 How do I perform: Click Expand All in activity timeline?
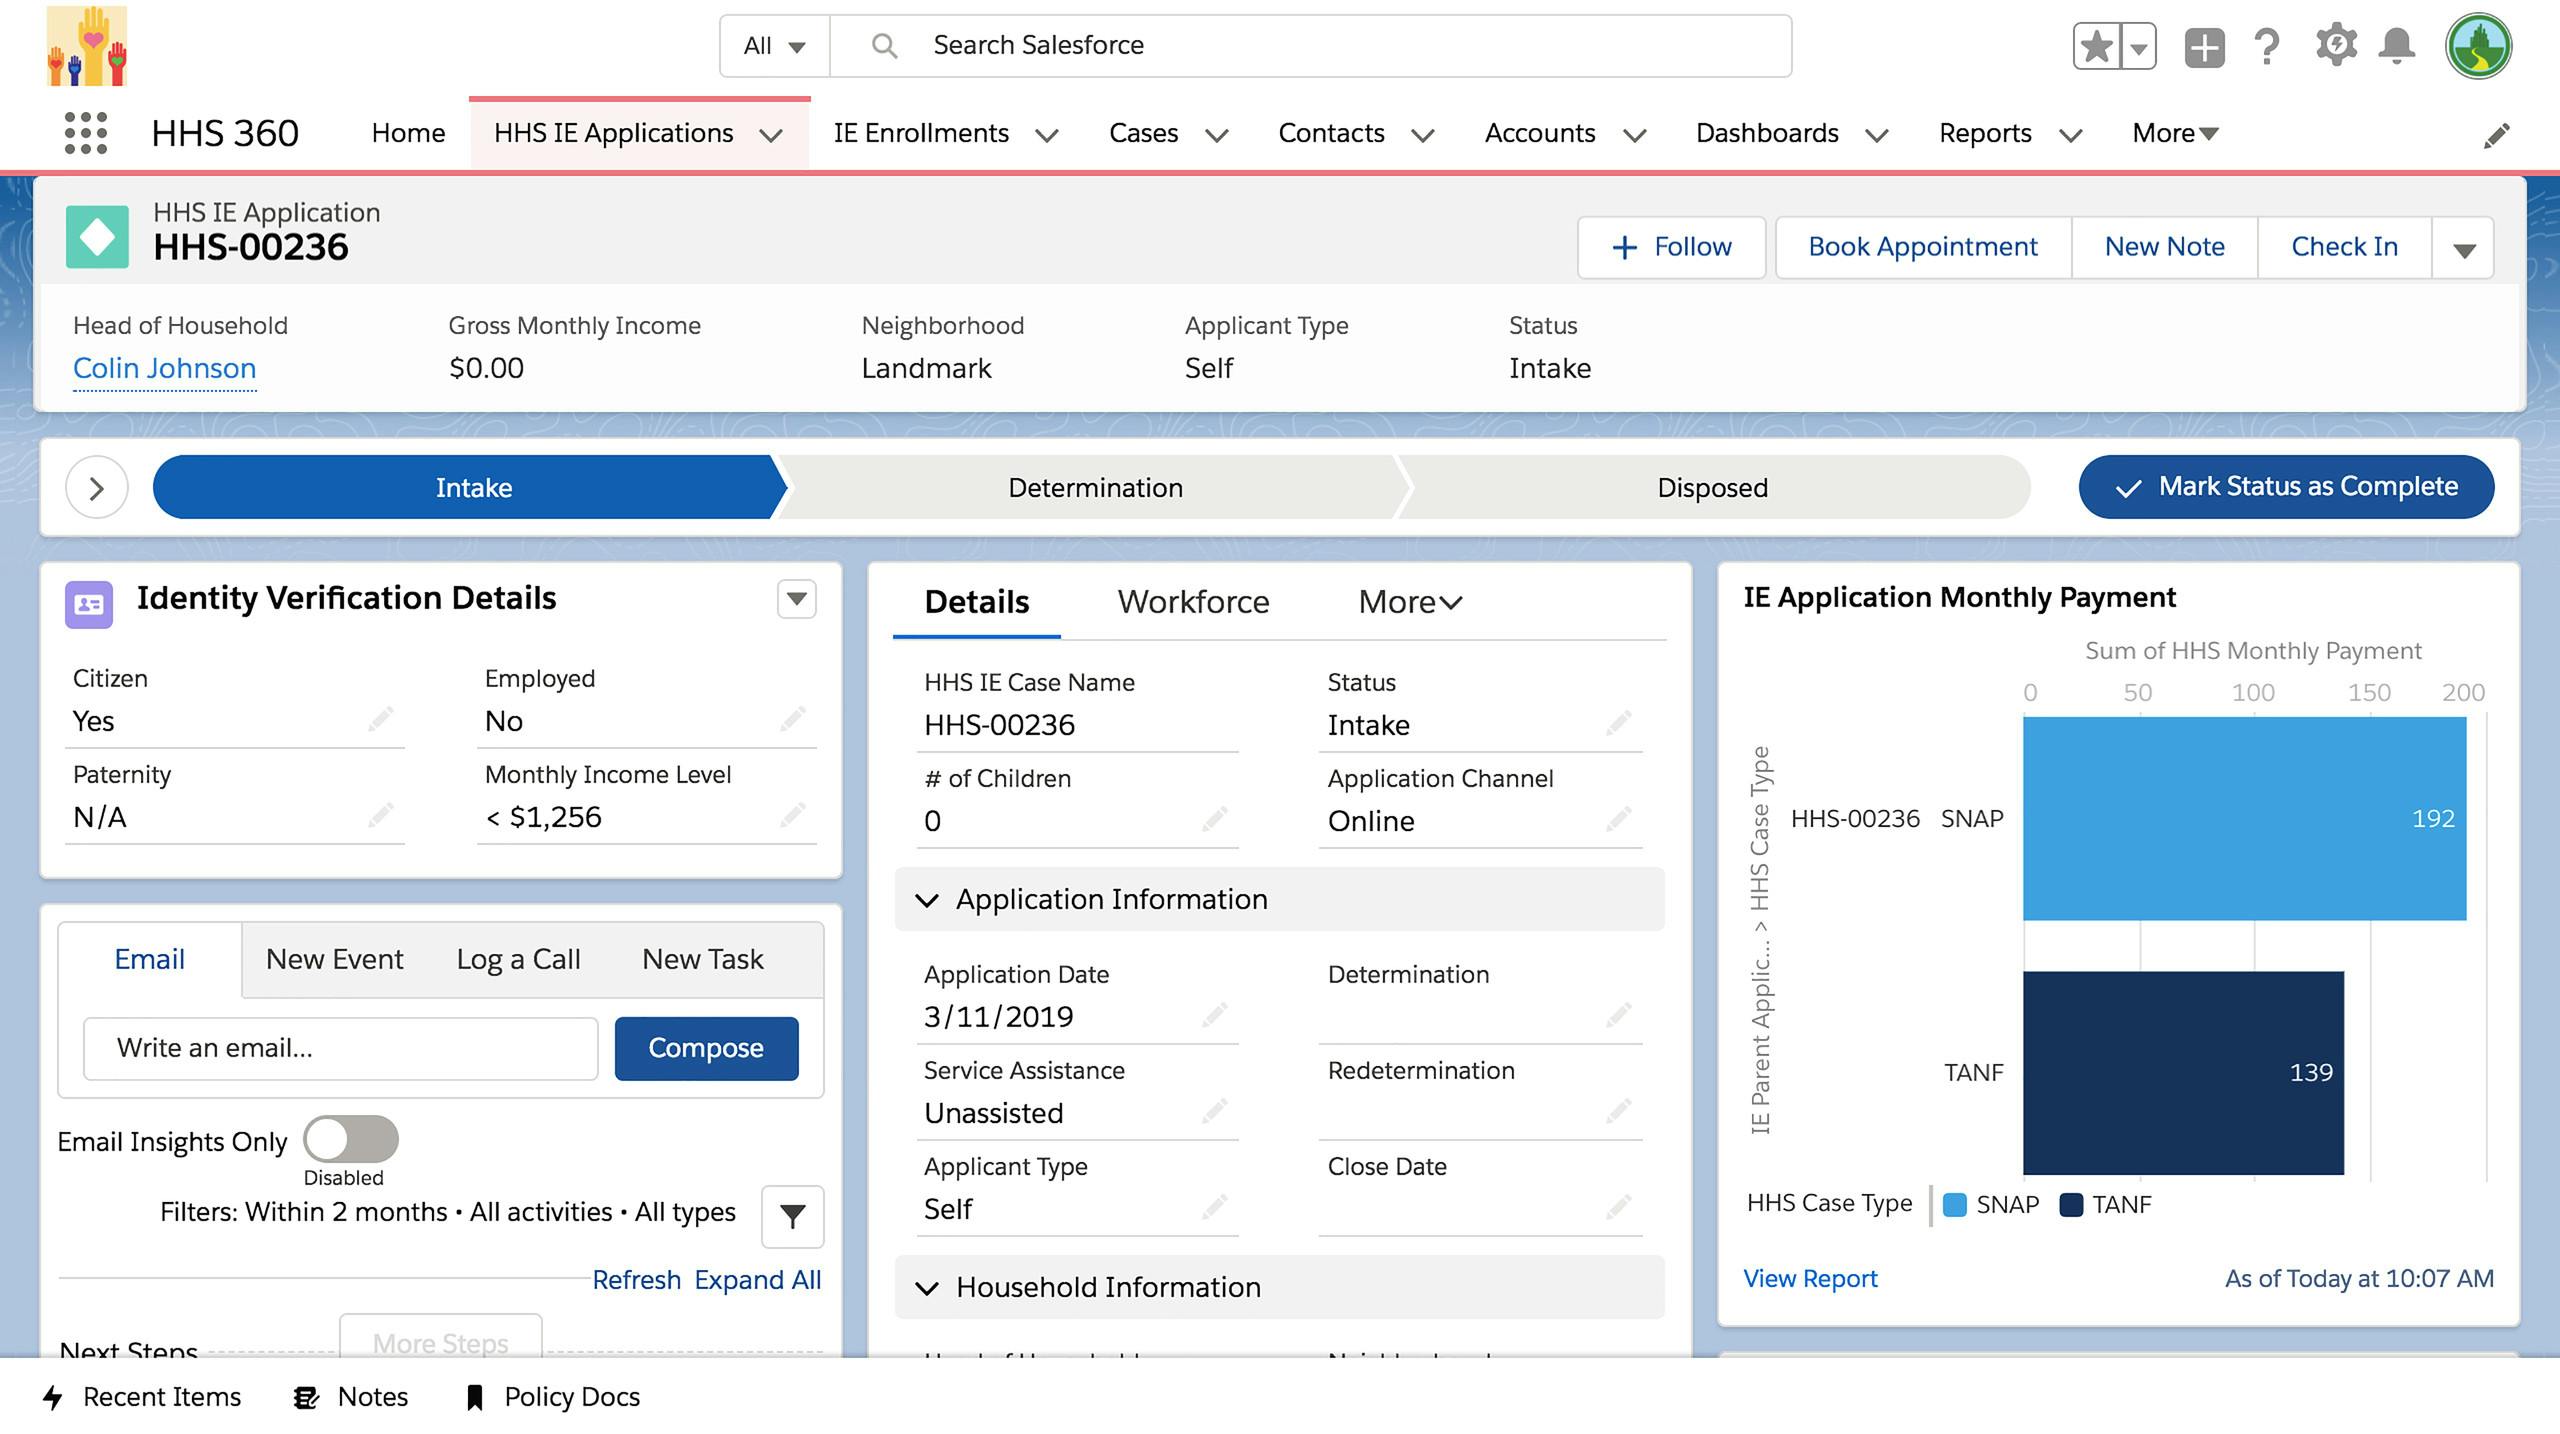[x=758, y=1280]
